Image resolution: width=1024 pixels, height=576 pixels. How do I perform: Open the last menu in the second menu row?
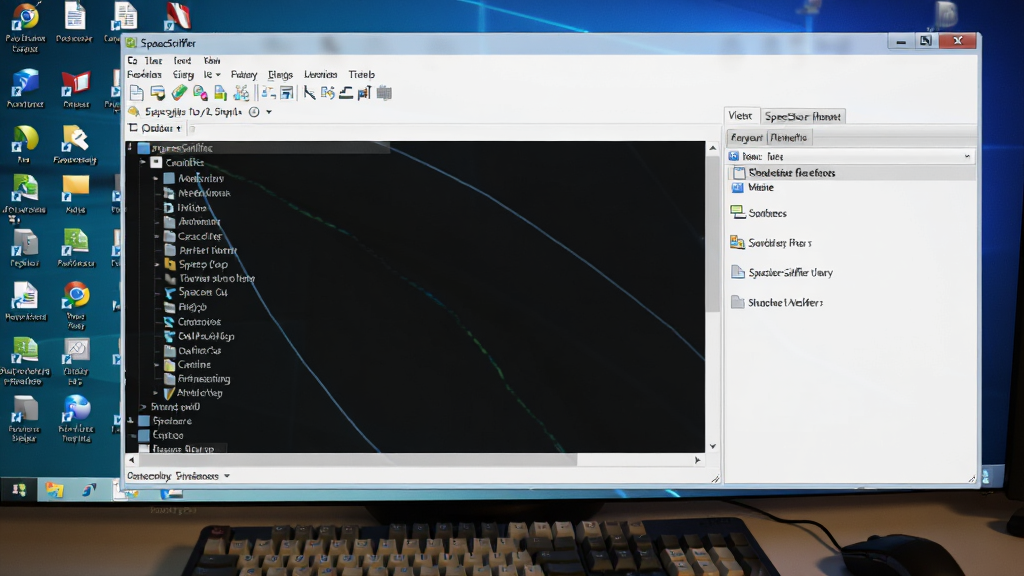coord(361,74)
